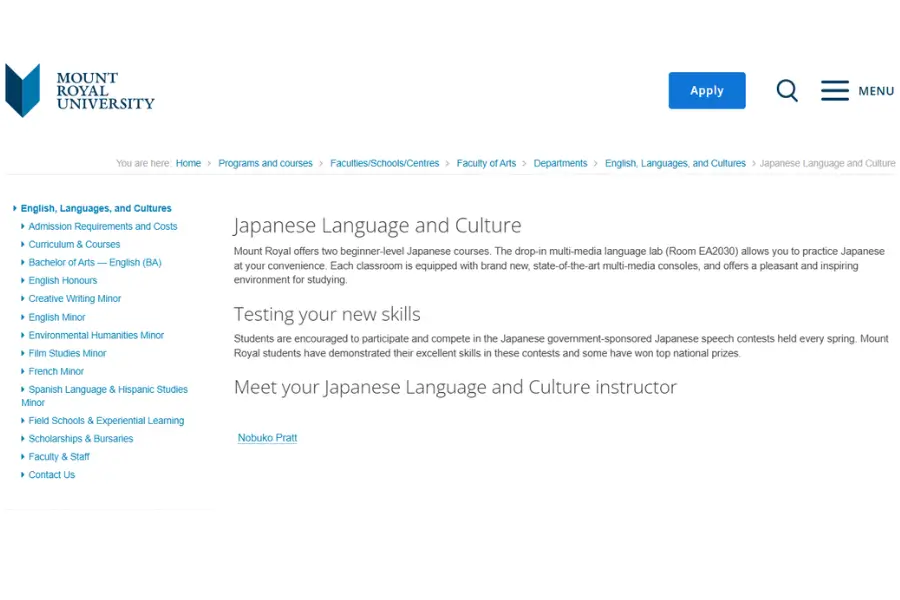Open Scholarships & Bursaries link
The height and width of the screenshot is (600, 900).
[80, 439]
